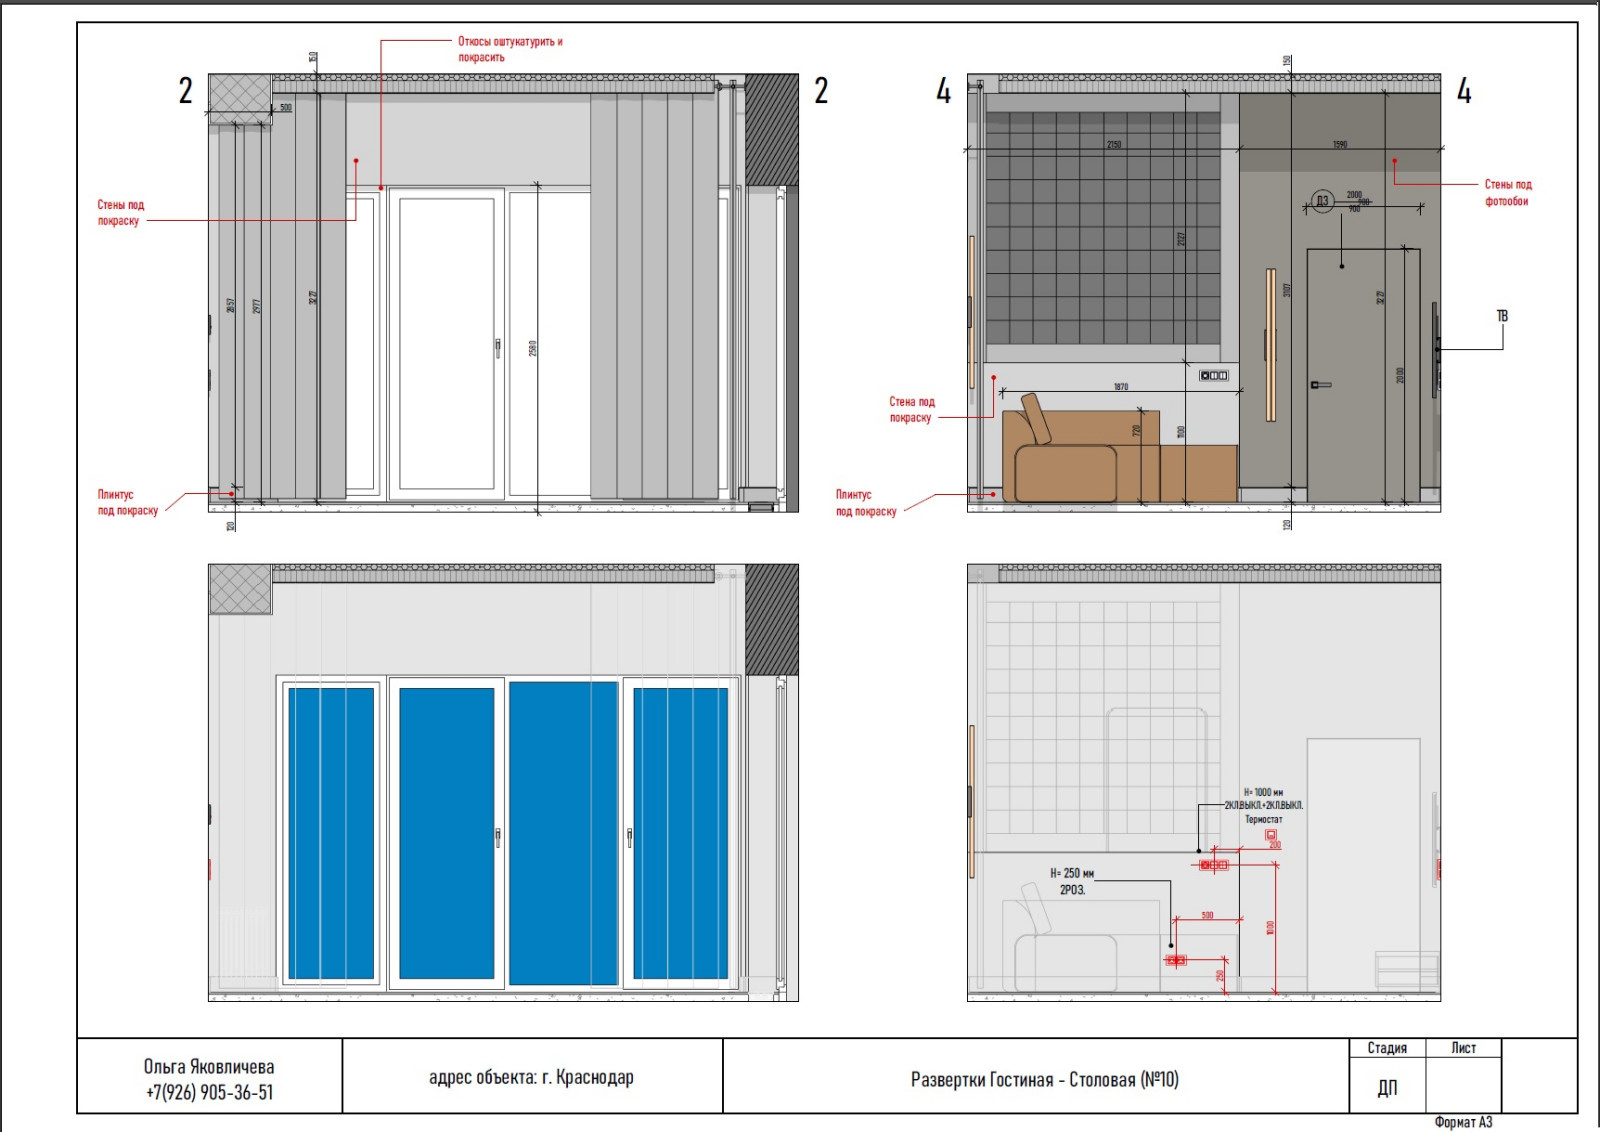Click the "Термостат" text label
1600x1132 pixels.
pos(1263,819)
